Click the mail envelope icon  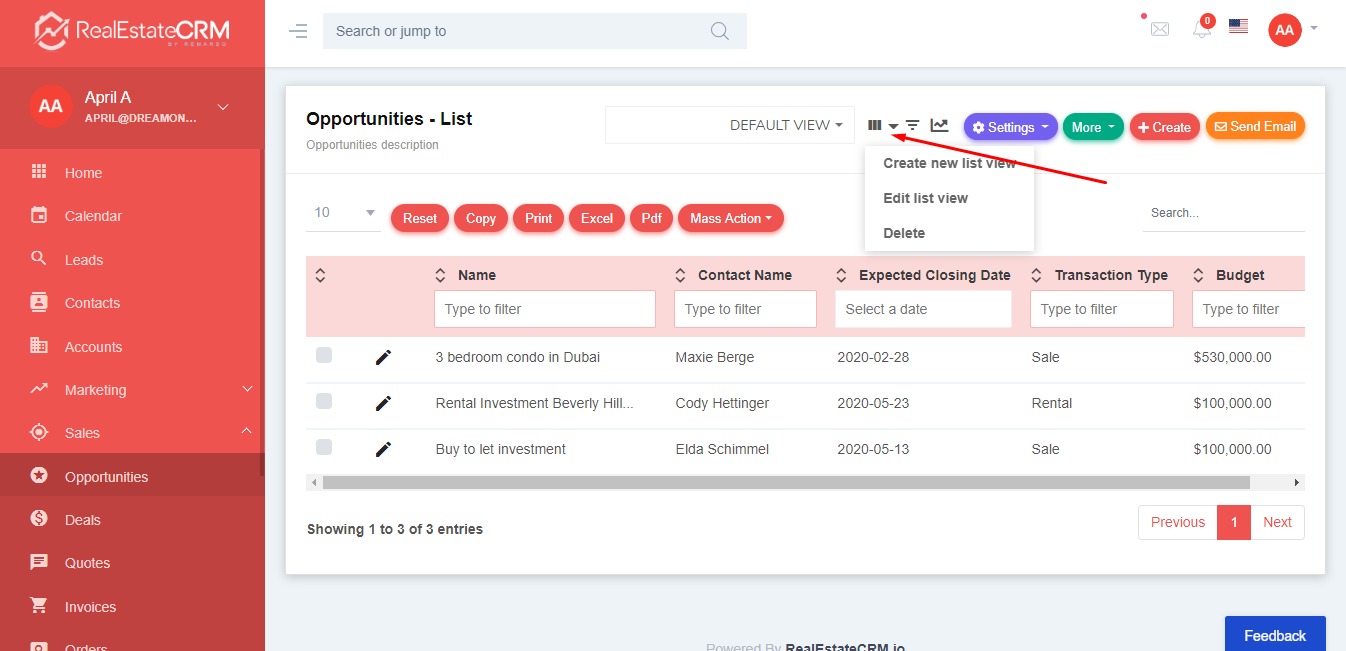(1159, 30)
